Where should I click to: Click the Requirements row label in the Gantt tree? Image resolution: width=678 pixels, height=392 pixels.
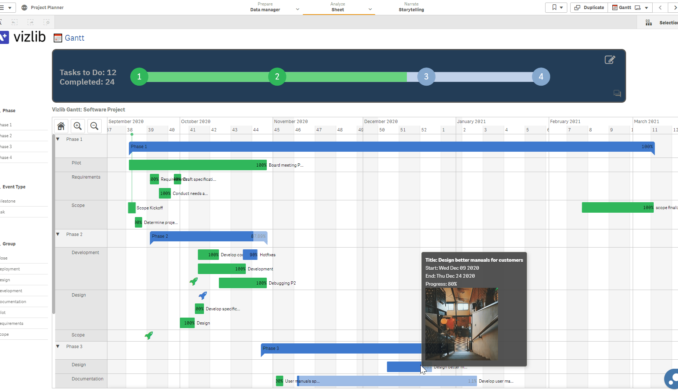click(86, 177)
